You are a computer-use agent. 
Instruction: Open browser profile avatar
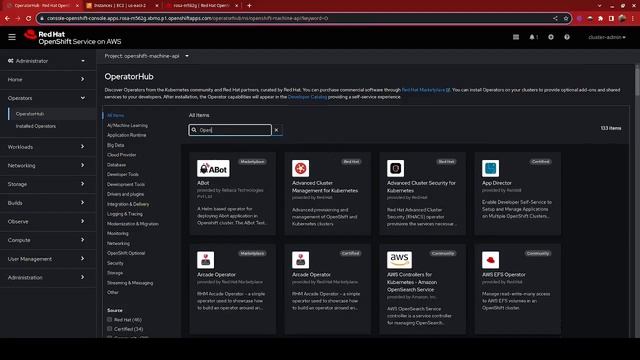(x=622, y=18)
